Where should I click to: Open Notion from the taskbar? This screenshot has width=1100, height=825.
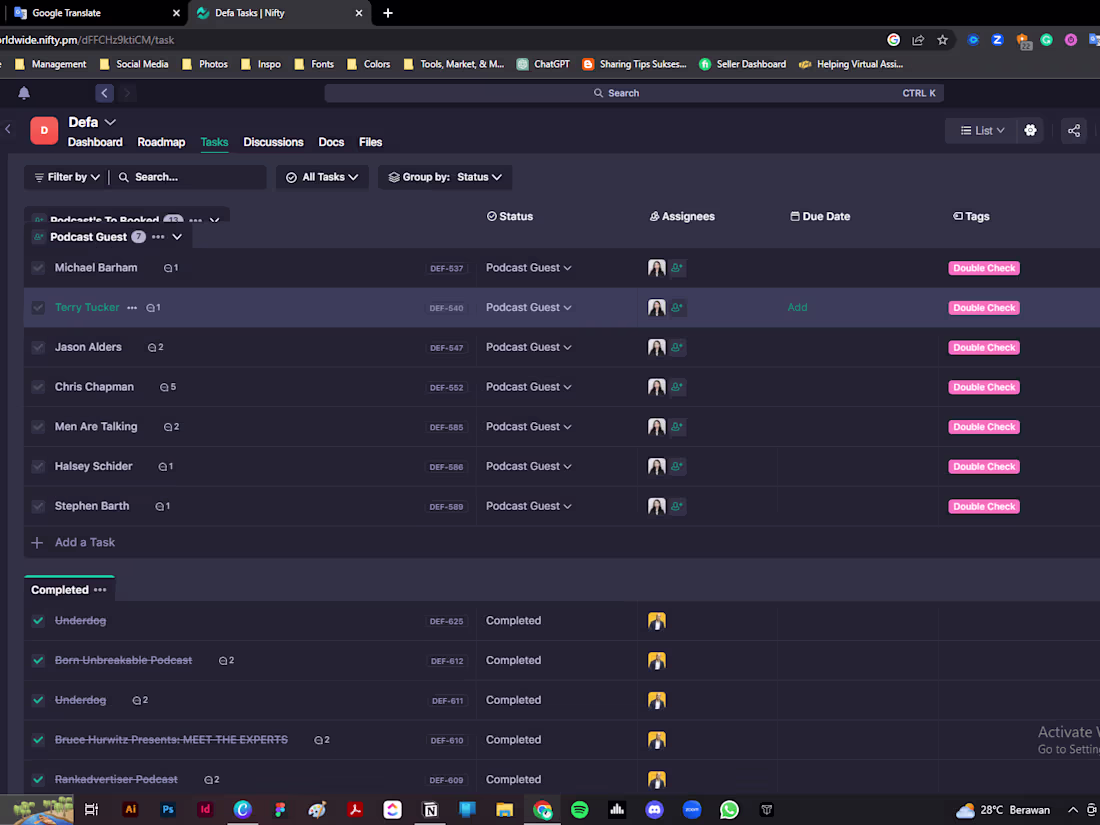[430, 810]
